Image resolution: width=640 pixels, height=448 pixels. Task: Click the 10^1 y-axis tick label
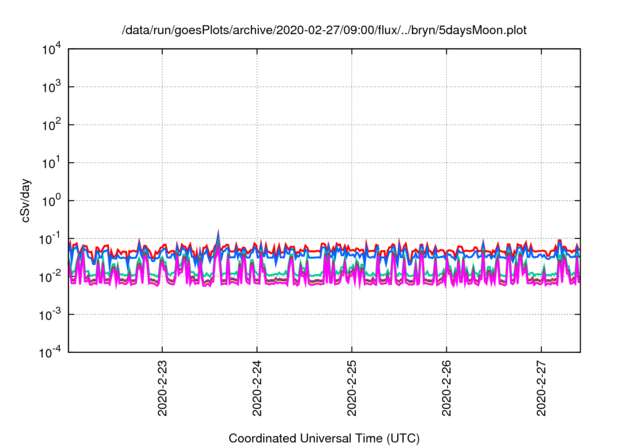coord(52,163)
